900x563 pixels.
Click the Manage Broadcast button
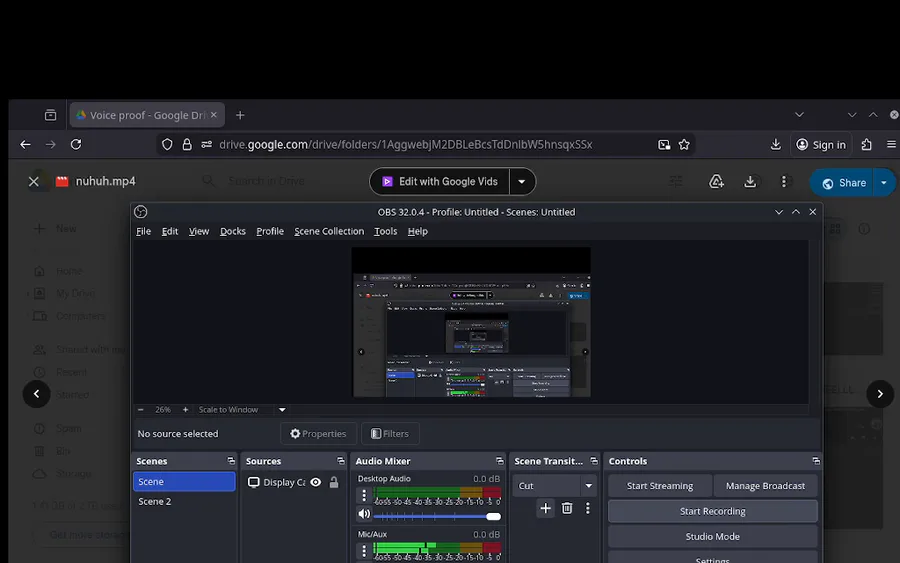point(765,486)
